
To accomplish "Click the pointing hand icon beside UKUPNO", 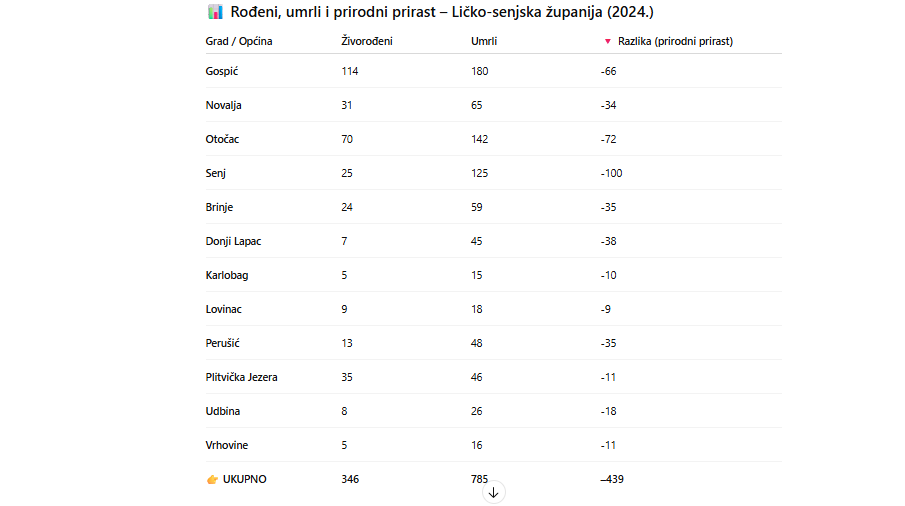I will [x=212, y=479].
